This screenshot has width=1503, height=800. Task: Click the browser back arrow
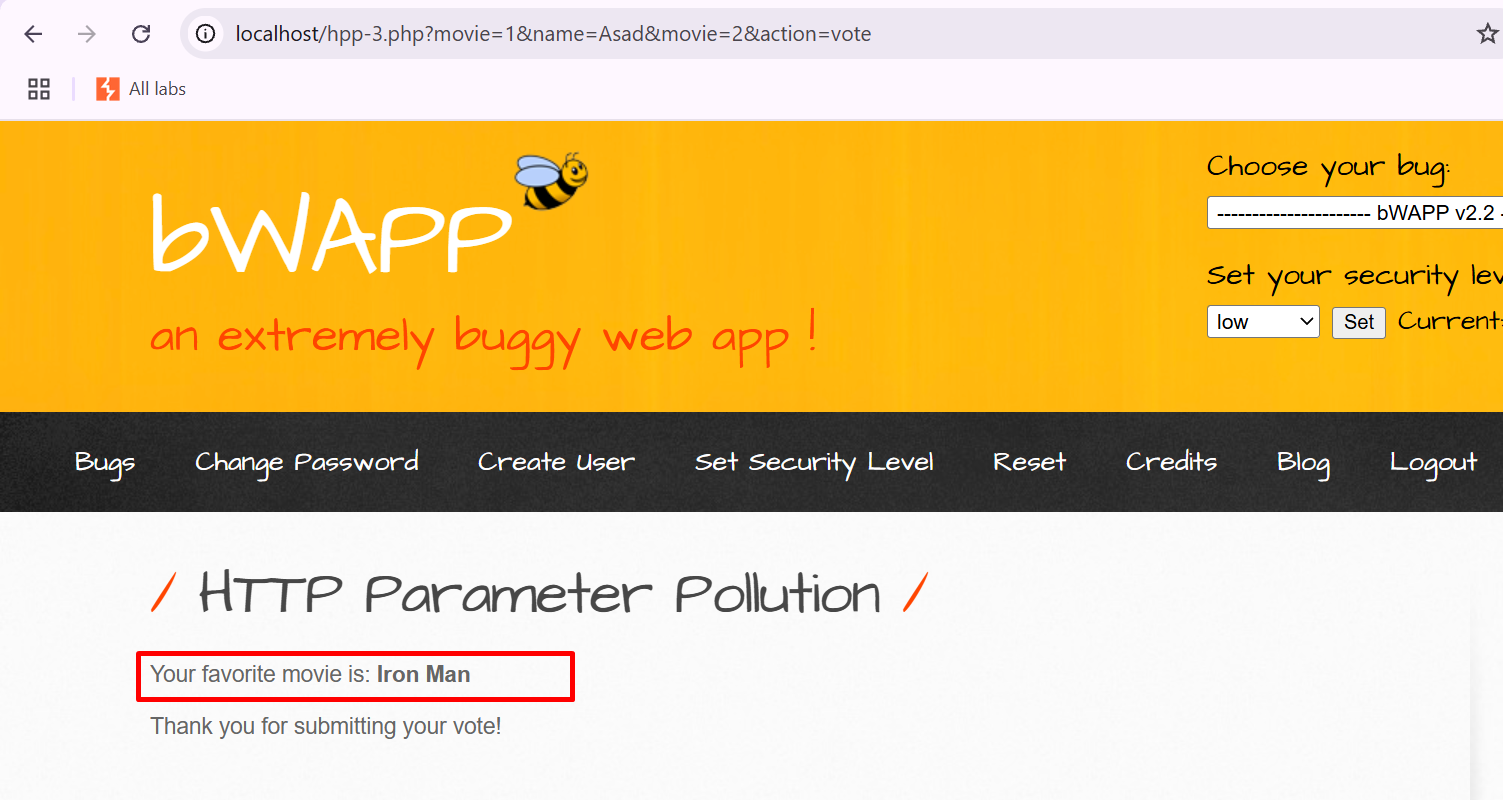click(x=33, y=34)
